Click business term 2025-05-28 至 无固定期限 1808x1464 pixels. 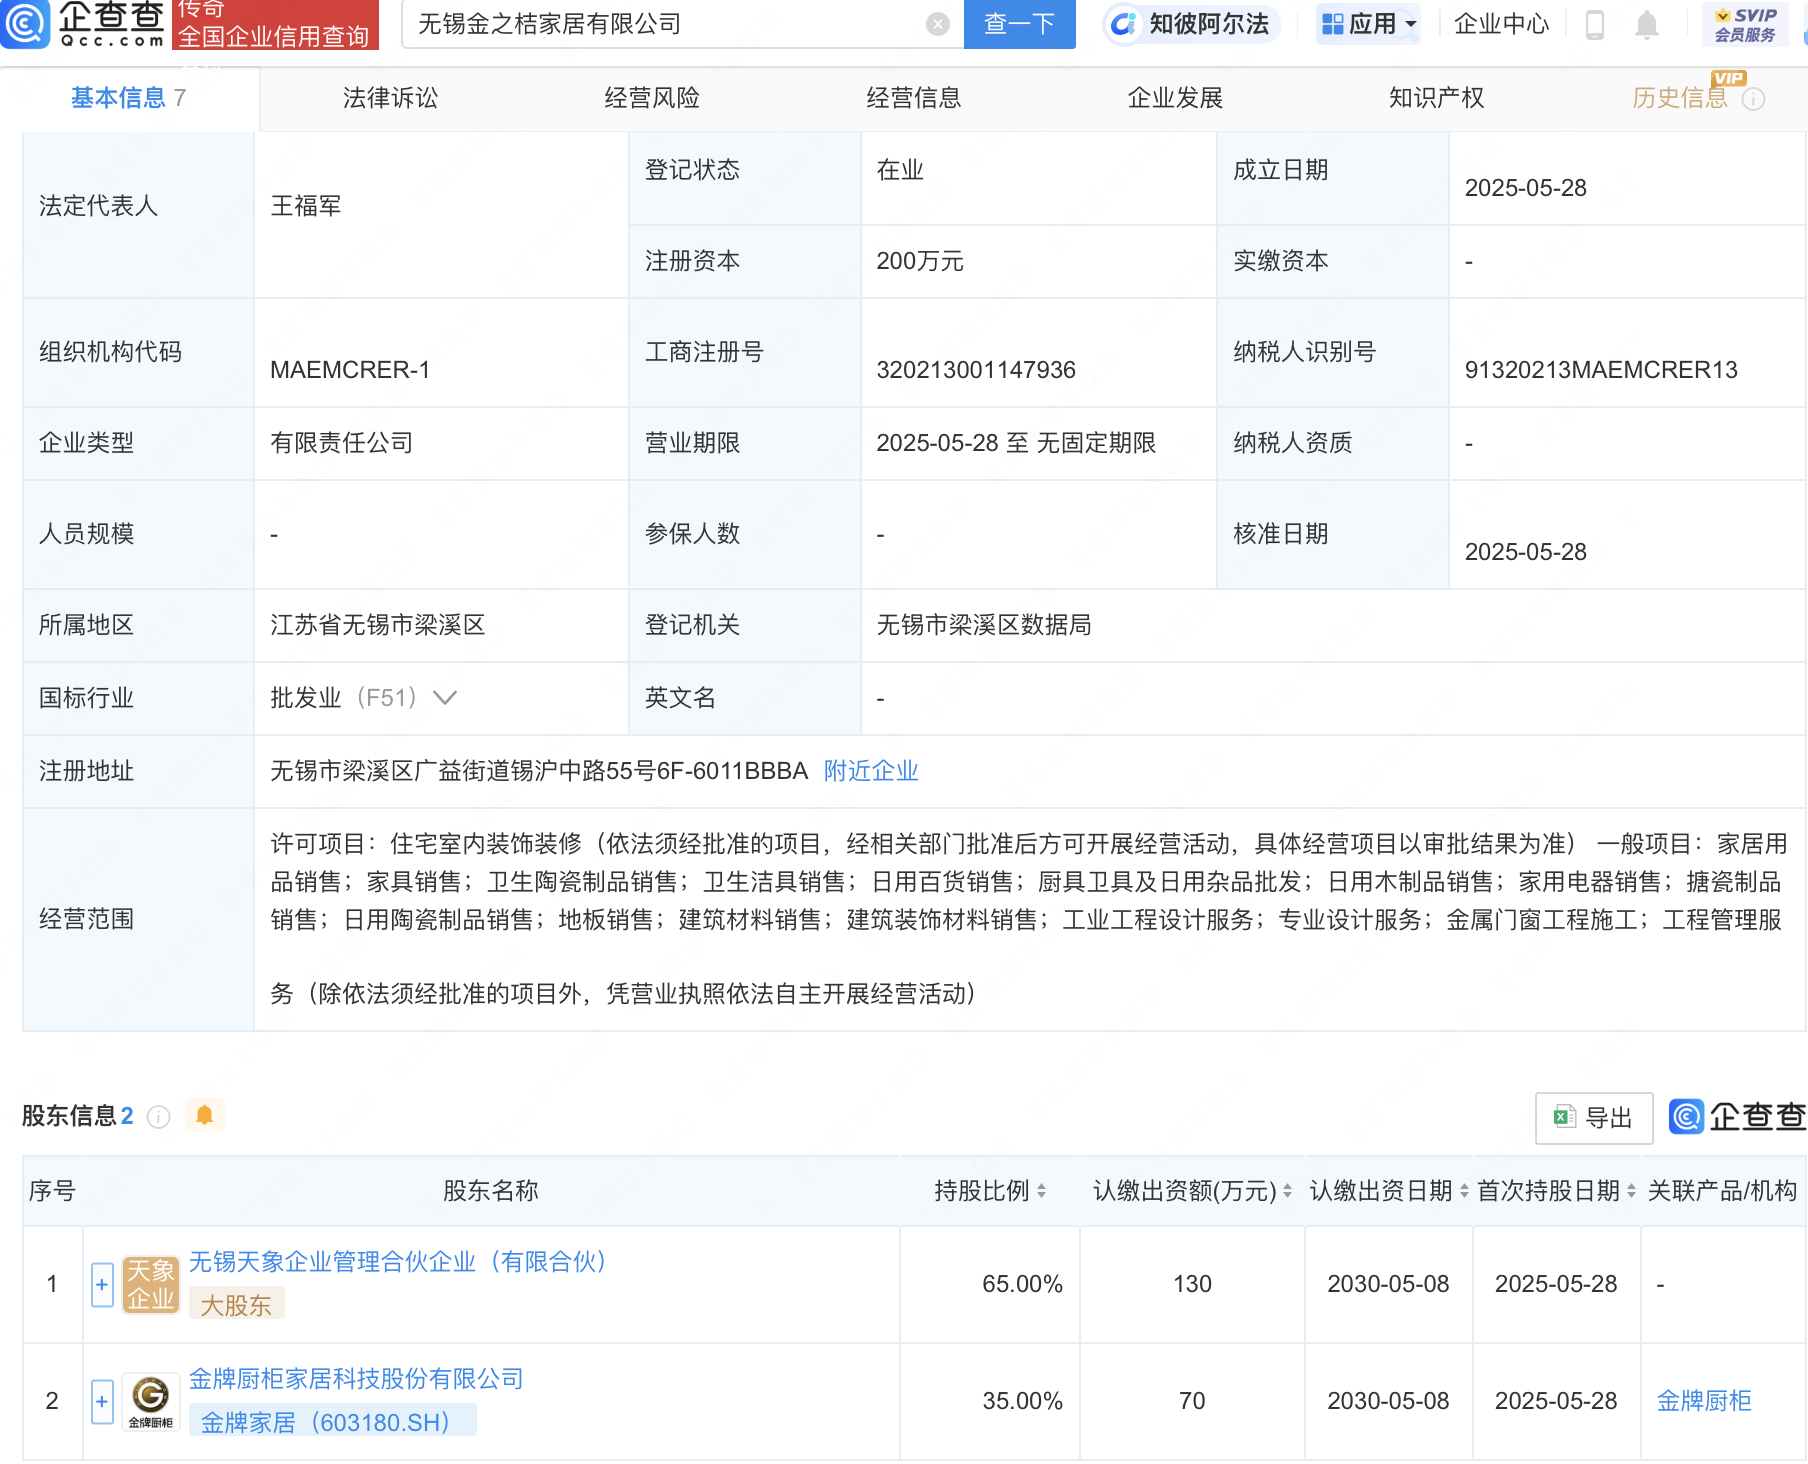coord(1016,443)
